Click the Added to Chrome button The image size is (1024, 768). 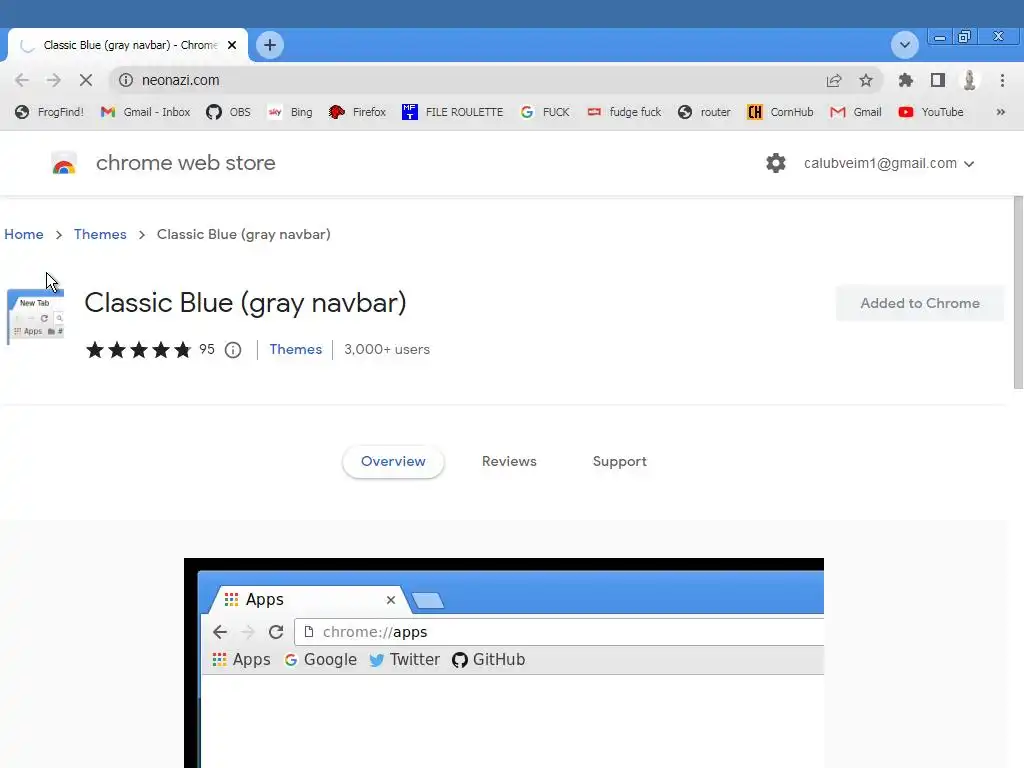tap(920, 303)
